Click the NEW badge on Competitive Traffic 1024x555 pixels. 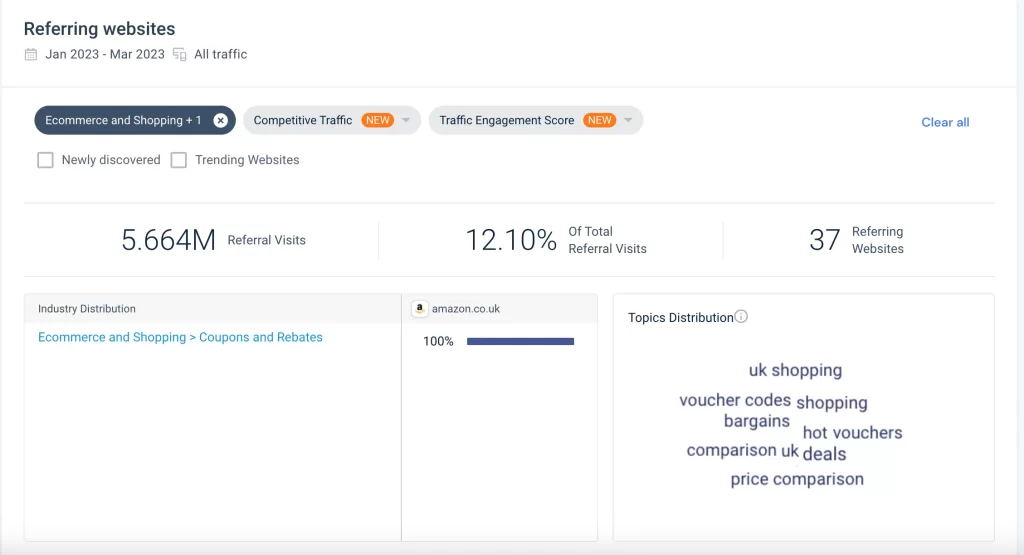(x=377, y=120)
